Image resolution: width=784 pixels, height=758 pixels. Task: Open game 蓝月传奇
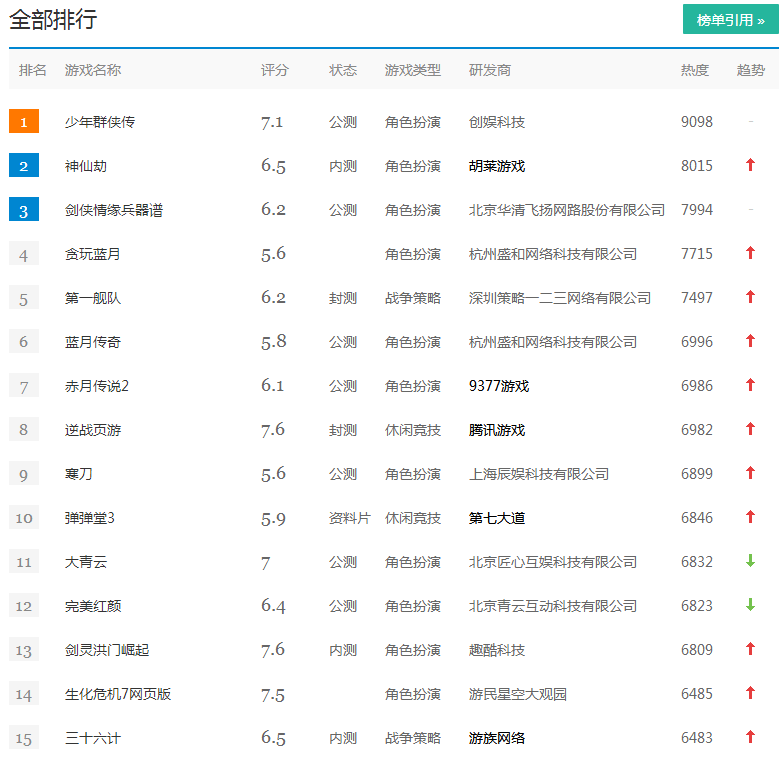[92, 342]
